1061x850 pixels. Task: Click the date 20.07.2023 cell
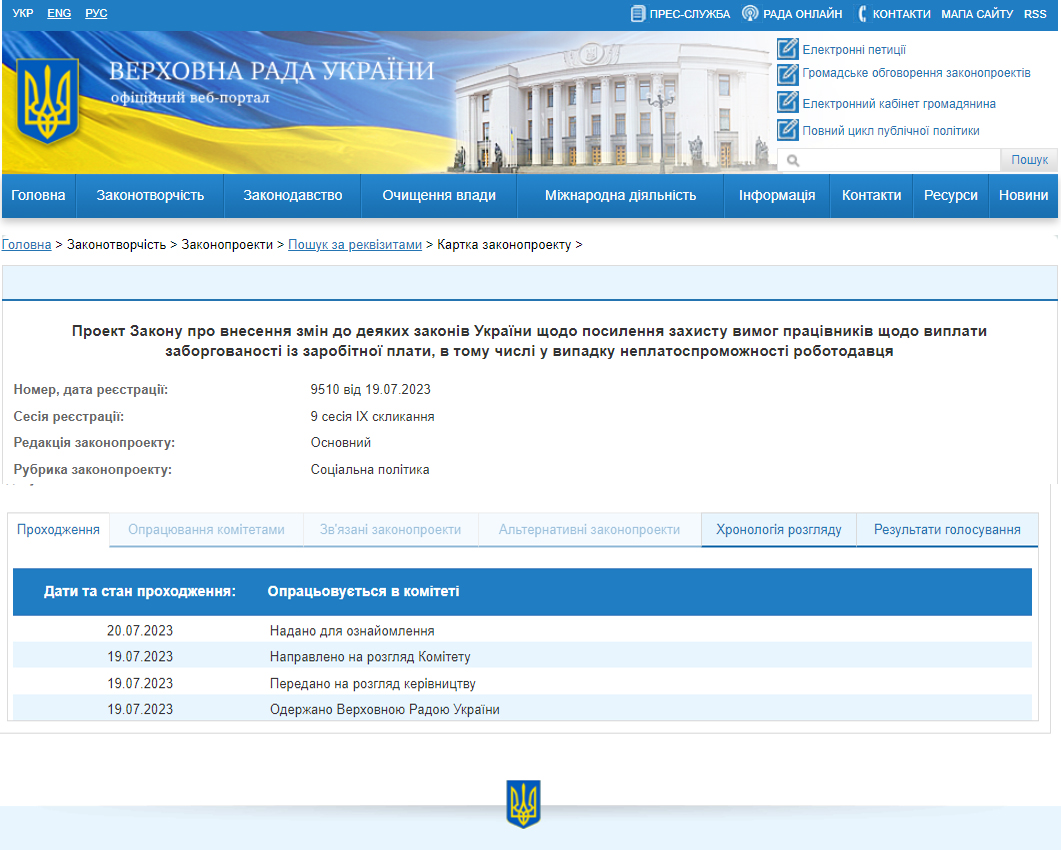(x=140, y=631)
